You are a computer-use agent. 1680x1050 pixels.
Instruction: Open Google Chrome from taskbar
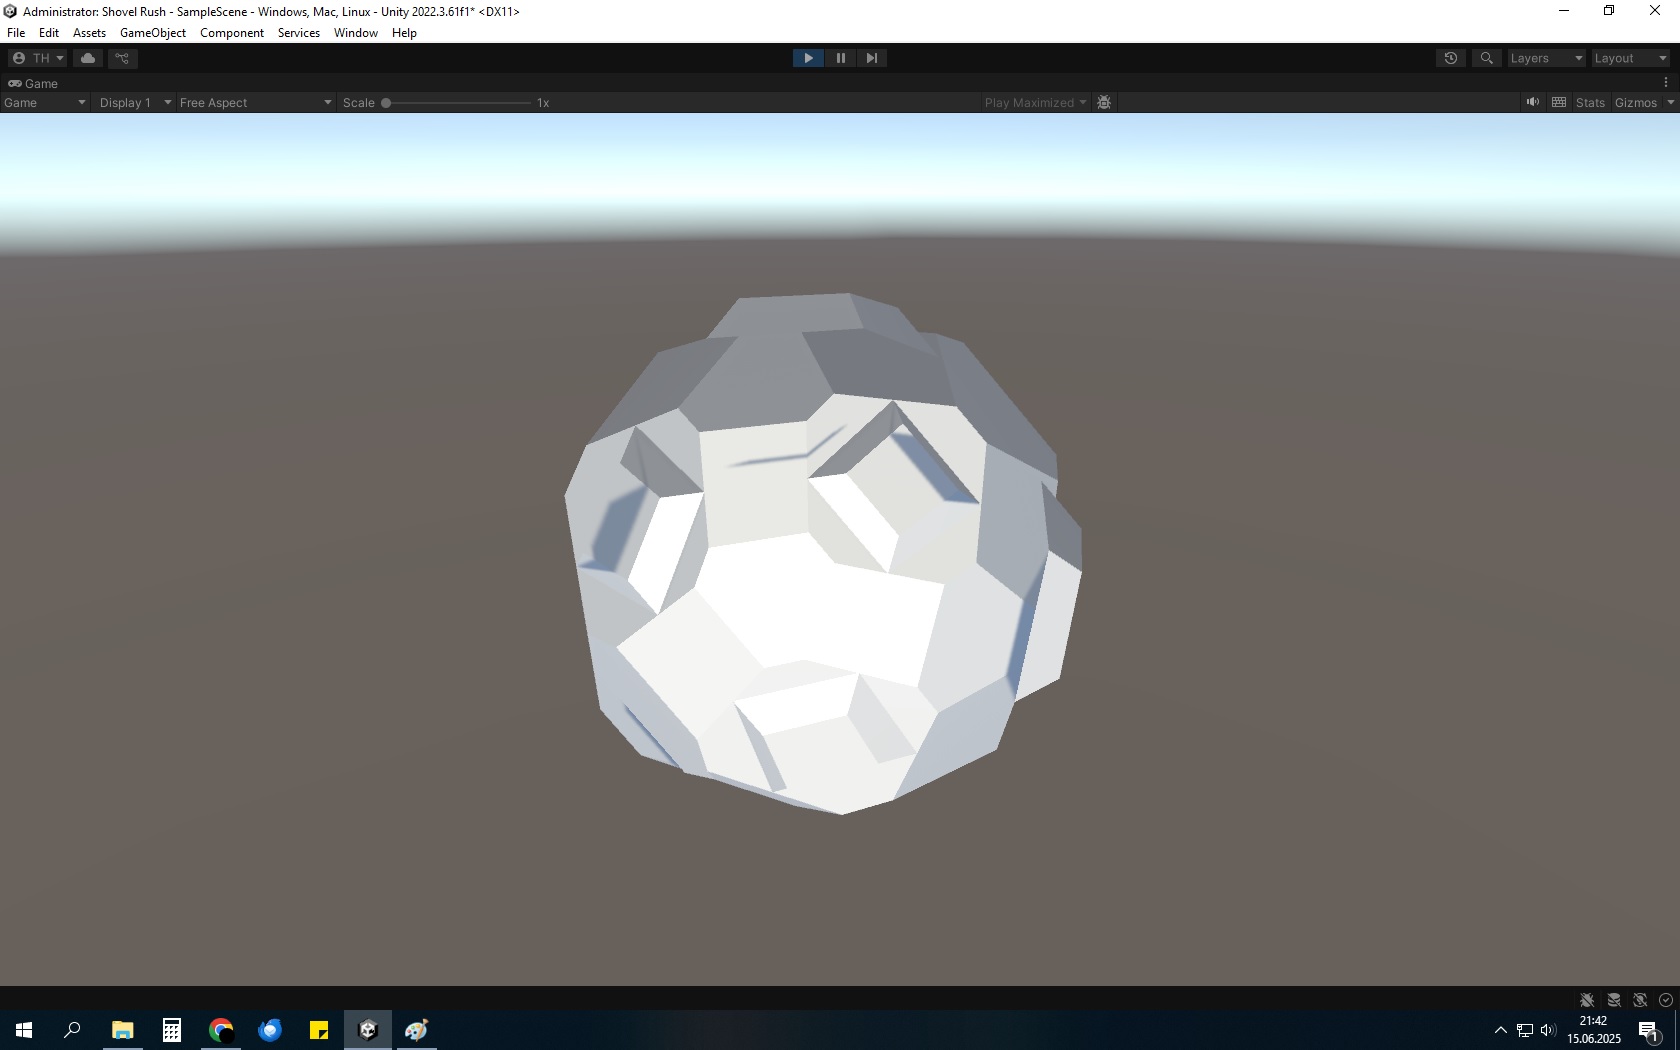(x=221, y=1030)
